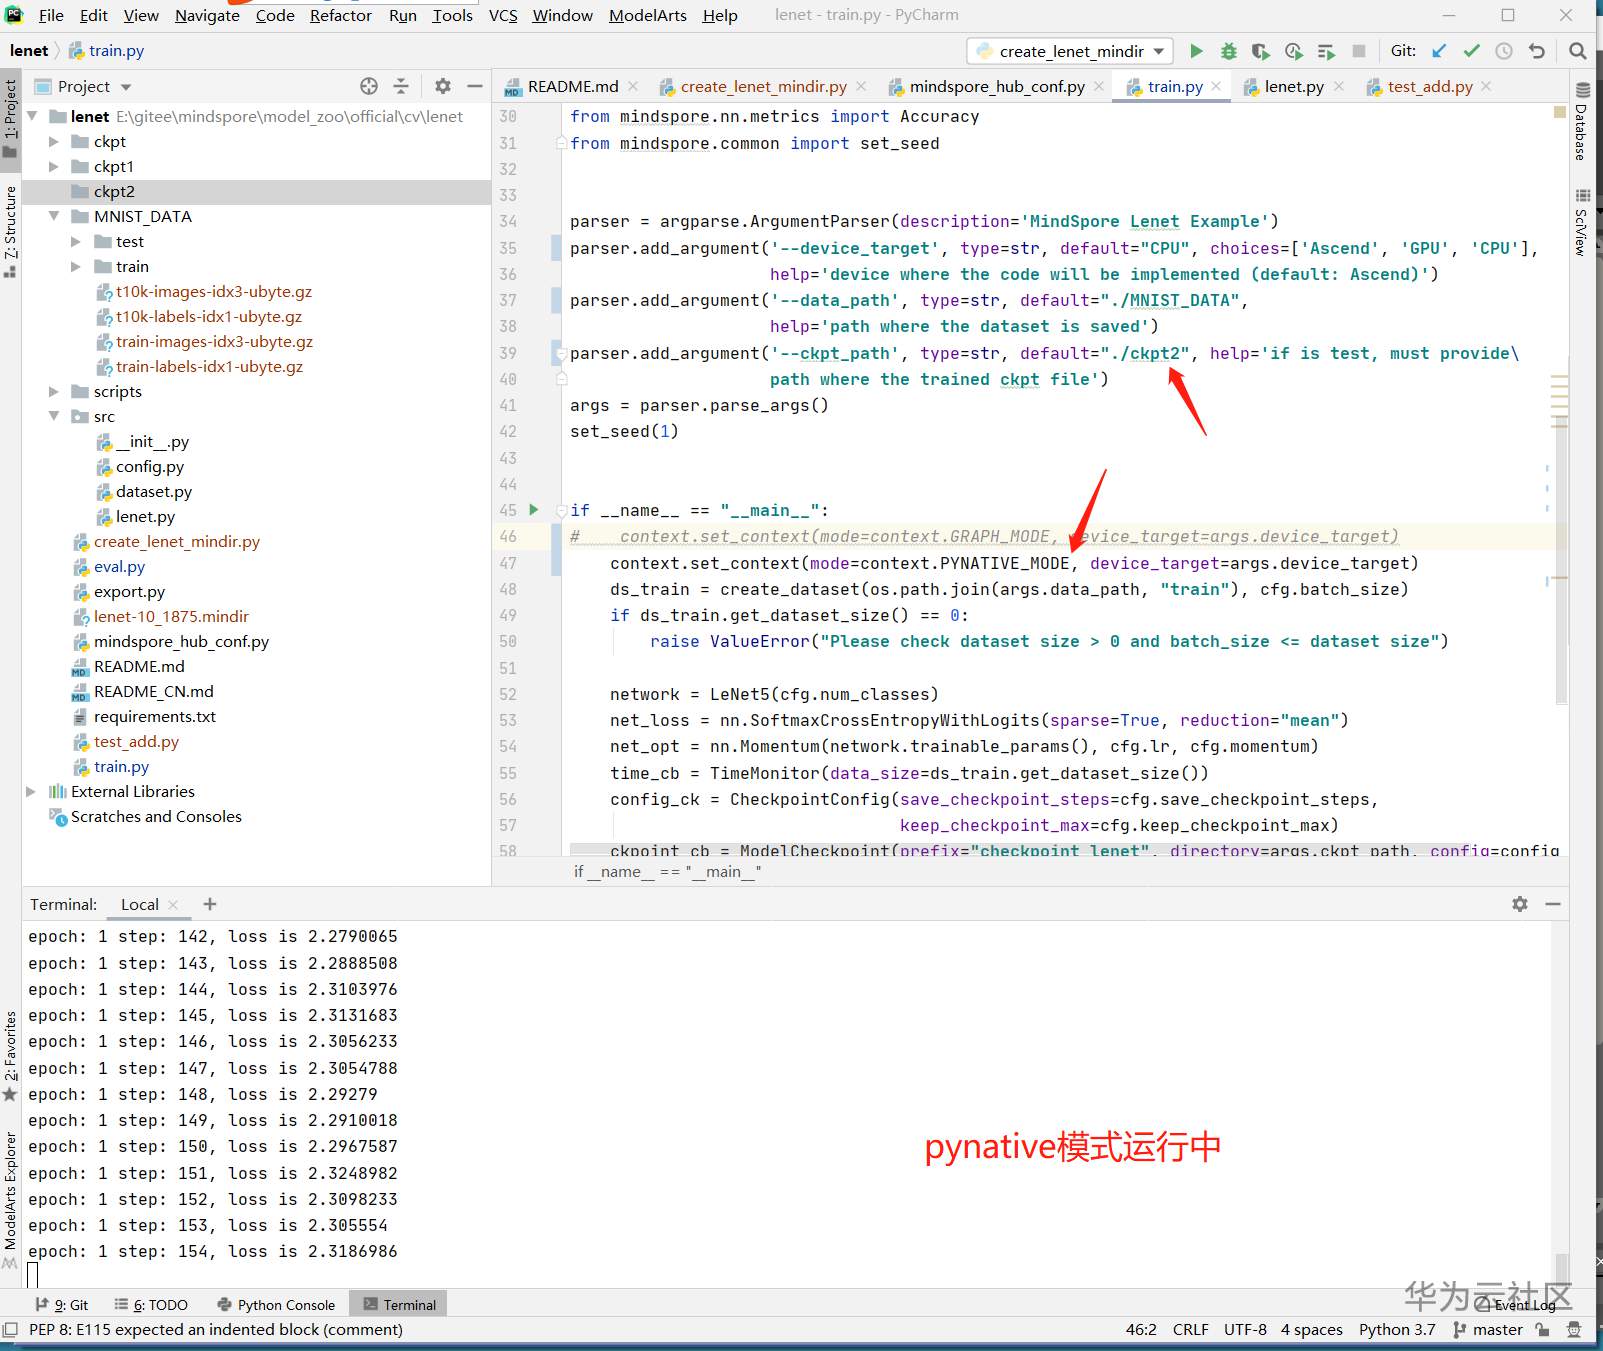
Task: Open the SciView side panel
Action: click(x=1582, y=222)
